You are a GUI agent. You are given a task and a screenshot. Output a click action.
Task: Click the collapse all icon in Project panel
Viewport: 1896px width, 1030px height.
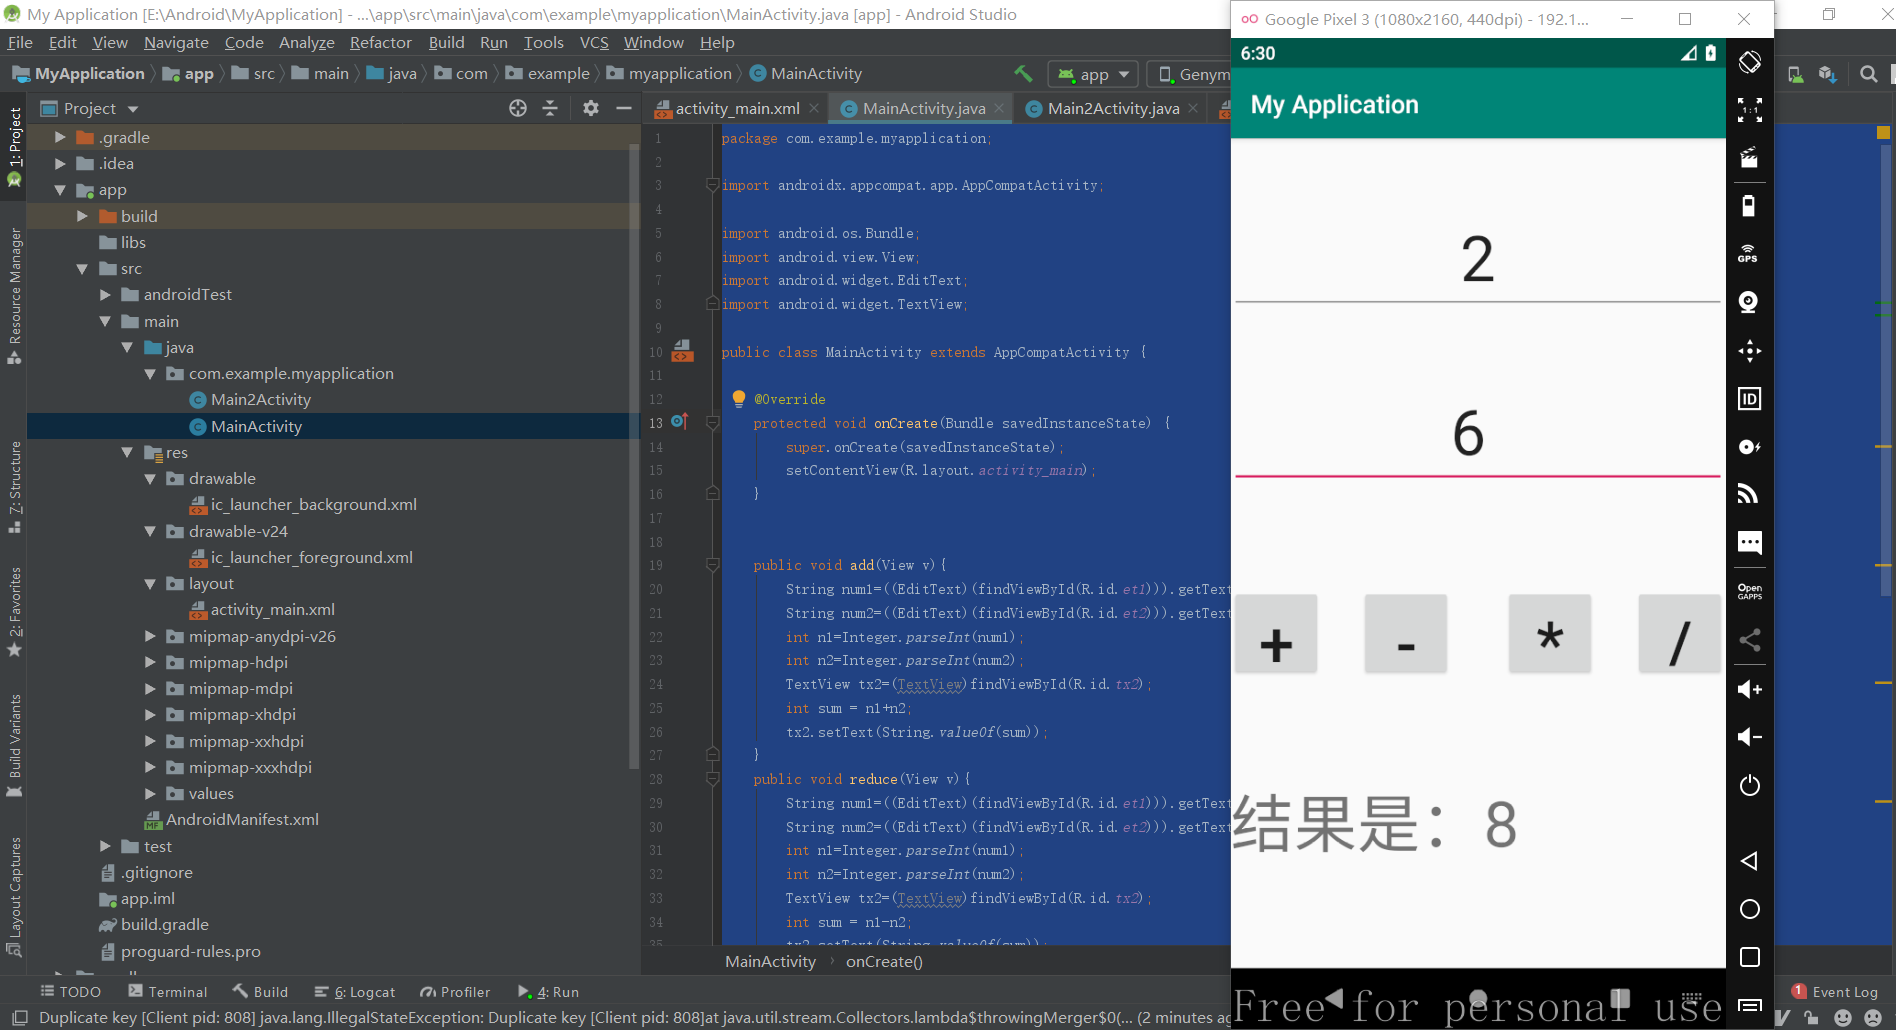550,108
